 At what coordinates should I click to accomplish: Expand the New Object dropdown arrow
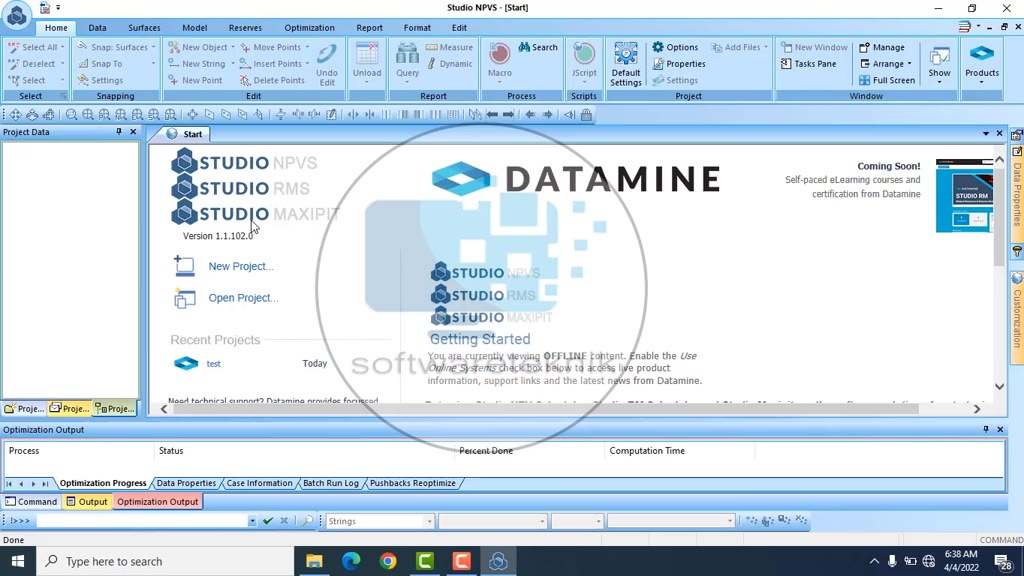coord(232,47)
